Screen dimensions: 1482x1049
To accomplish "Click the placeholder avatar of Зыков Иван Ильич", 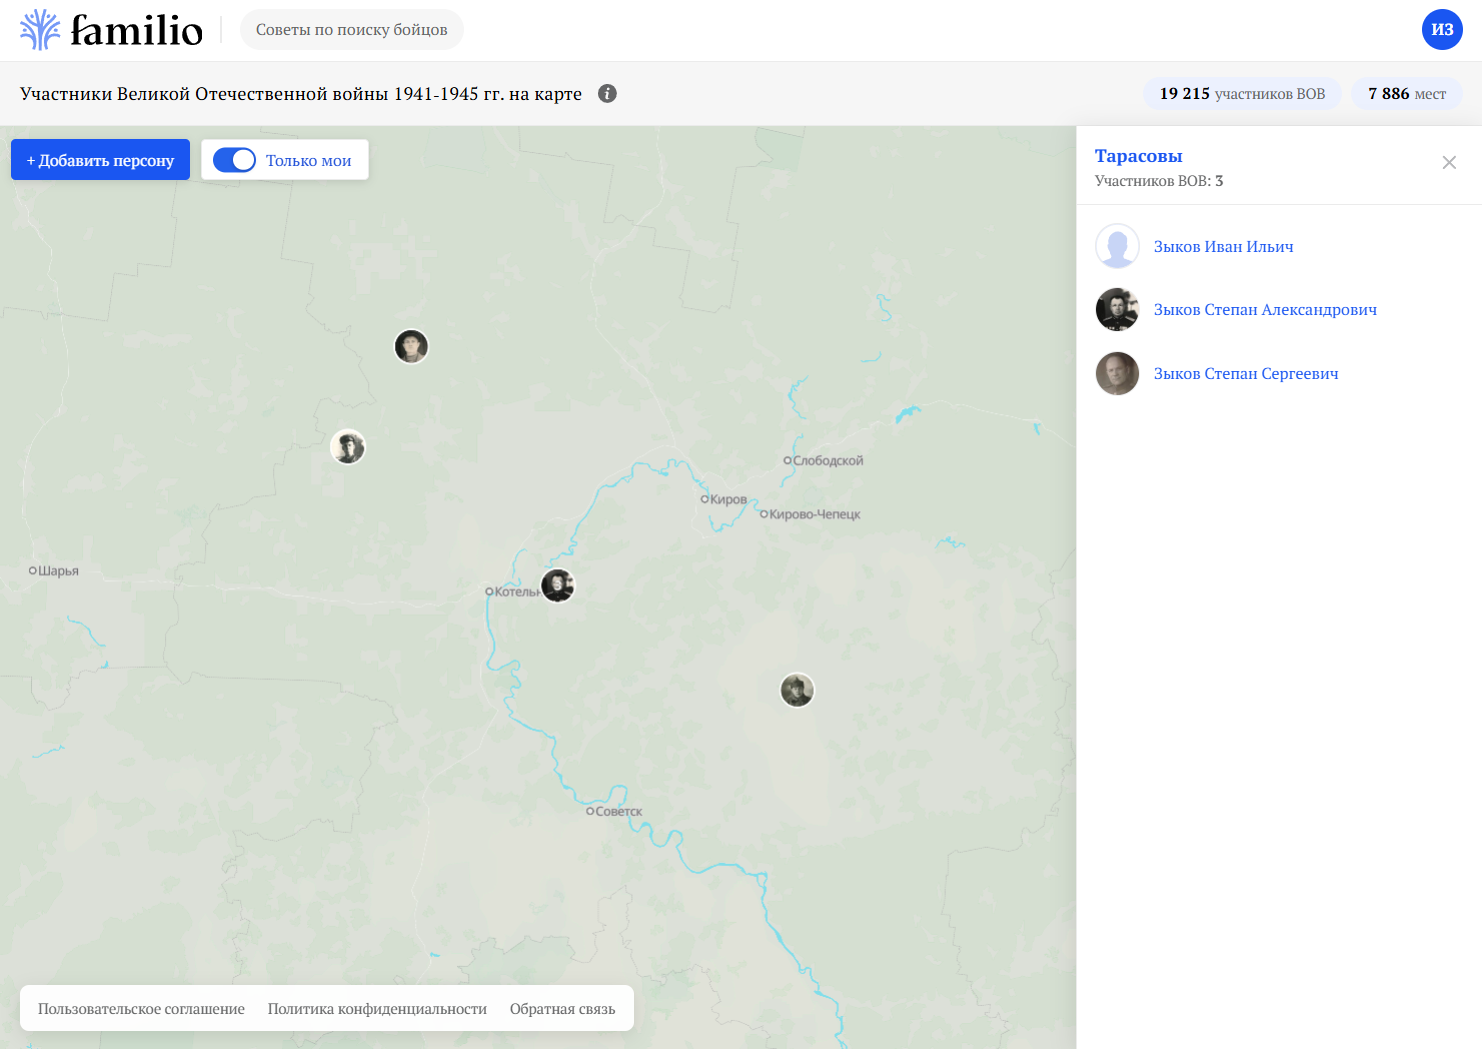I will click(x=1117, y=246).
